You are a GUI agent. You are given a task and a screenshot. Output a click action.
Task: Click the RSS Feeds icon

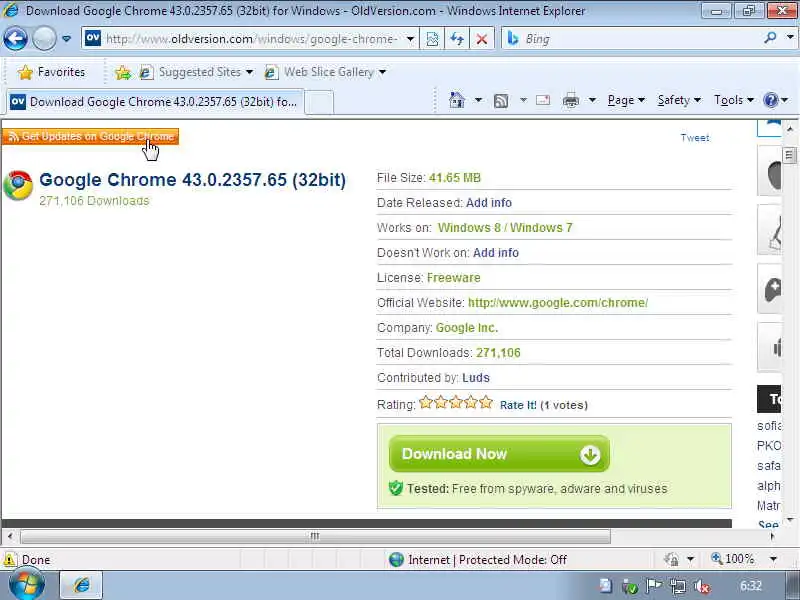501,101
